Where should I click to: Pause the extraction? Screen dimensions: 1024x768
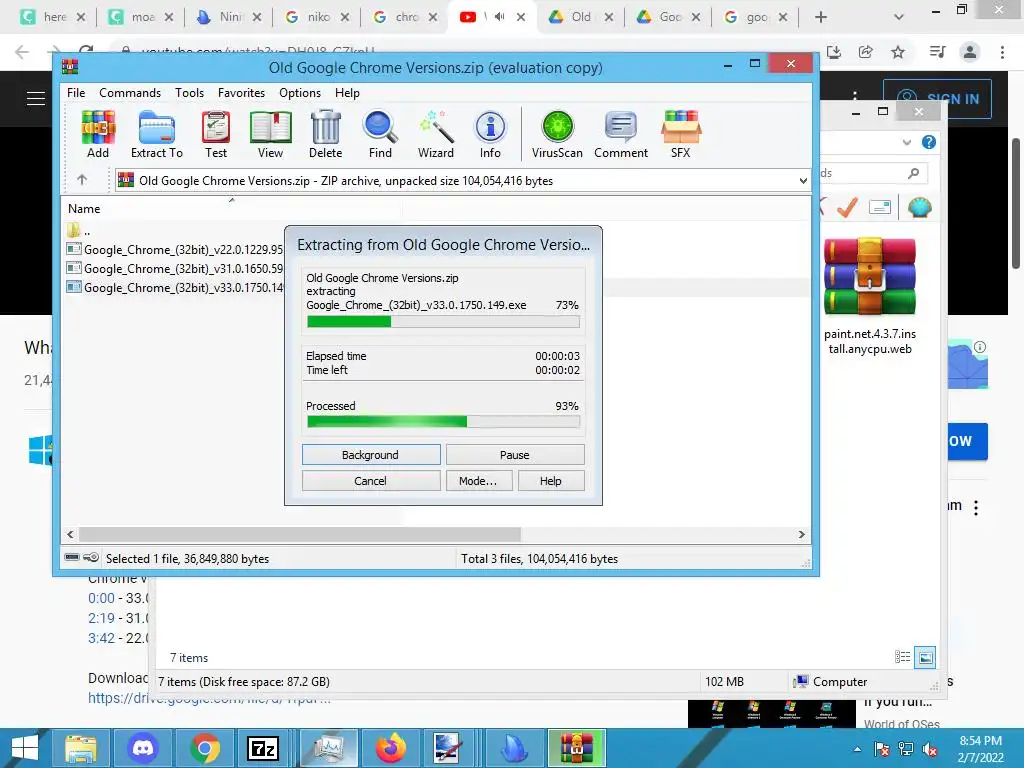515,455
